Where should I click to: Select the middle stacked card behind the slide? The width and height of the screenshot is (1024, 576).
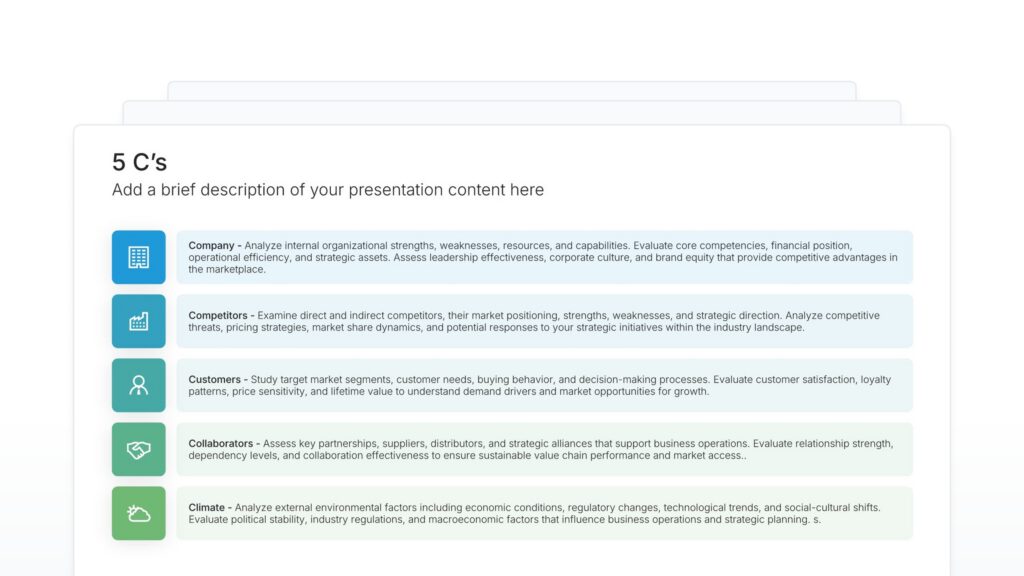pyautogui.click(x=512, y=112)
